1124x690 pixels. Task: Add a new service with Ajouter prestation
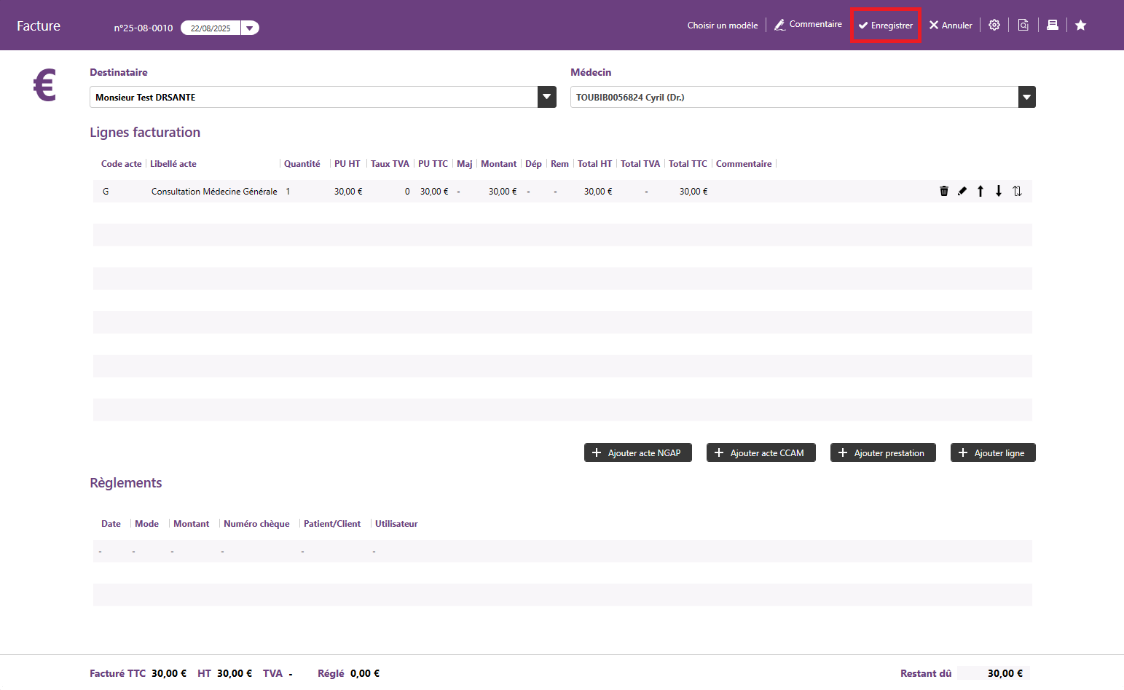(883, 453)
